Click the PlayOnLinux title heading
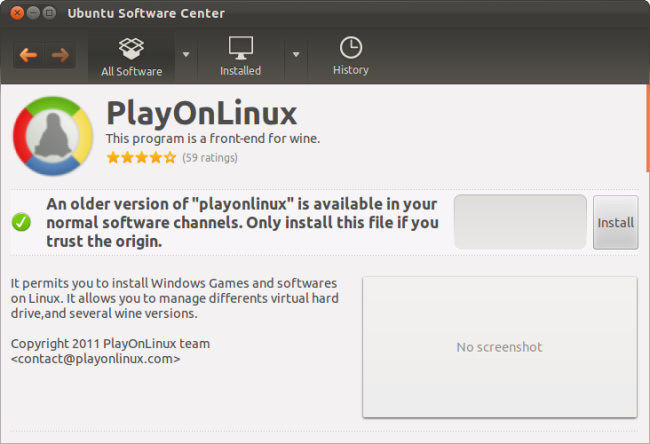This screenshot has width=650, height=444. [201, 112]
